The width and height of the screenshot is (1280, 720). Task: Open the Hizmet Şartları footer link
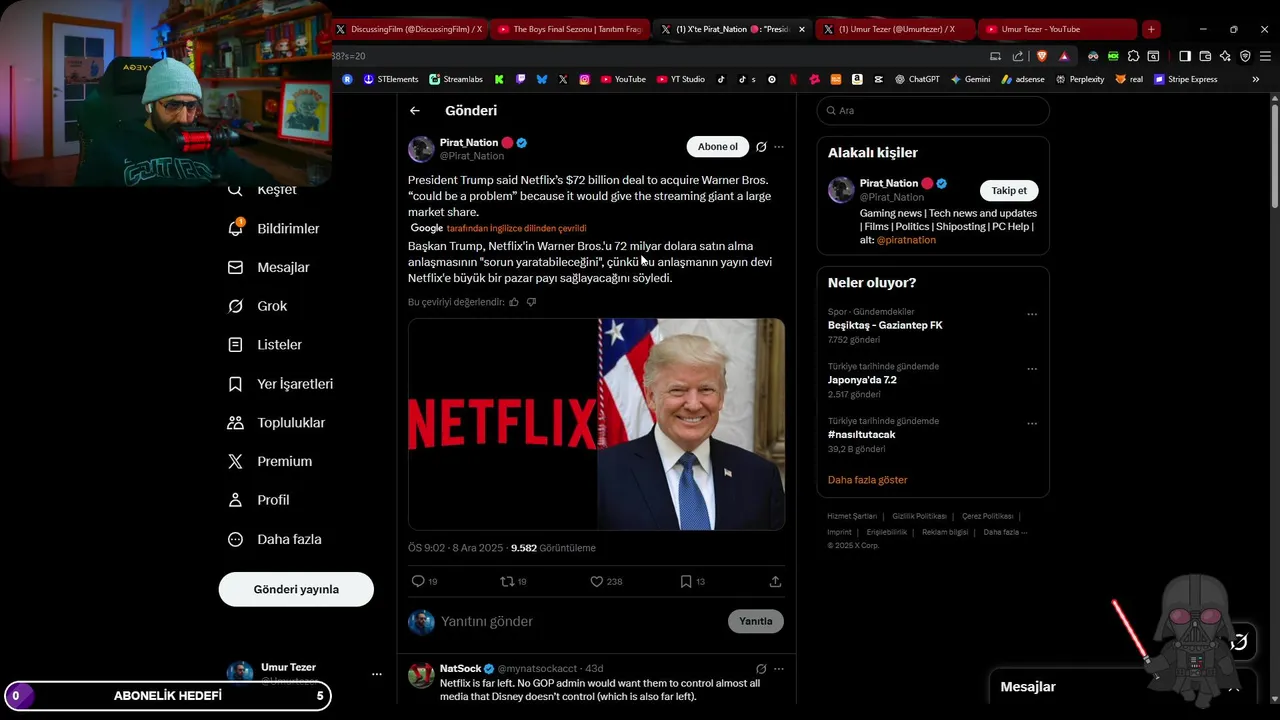[x=852, y=516]
